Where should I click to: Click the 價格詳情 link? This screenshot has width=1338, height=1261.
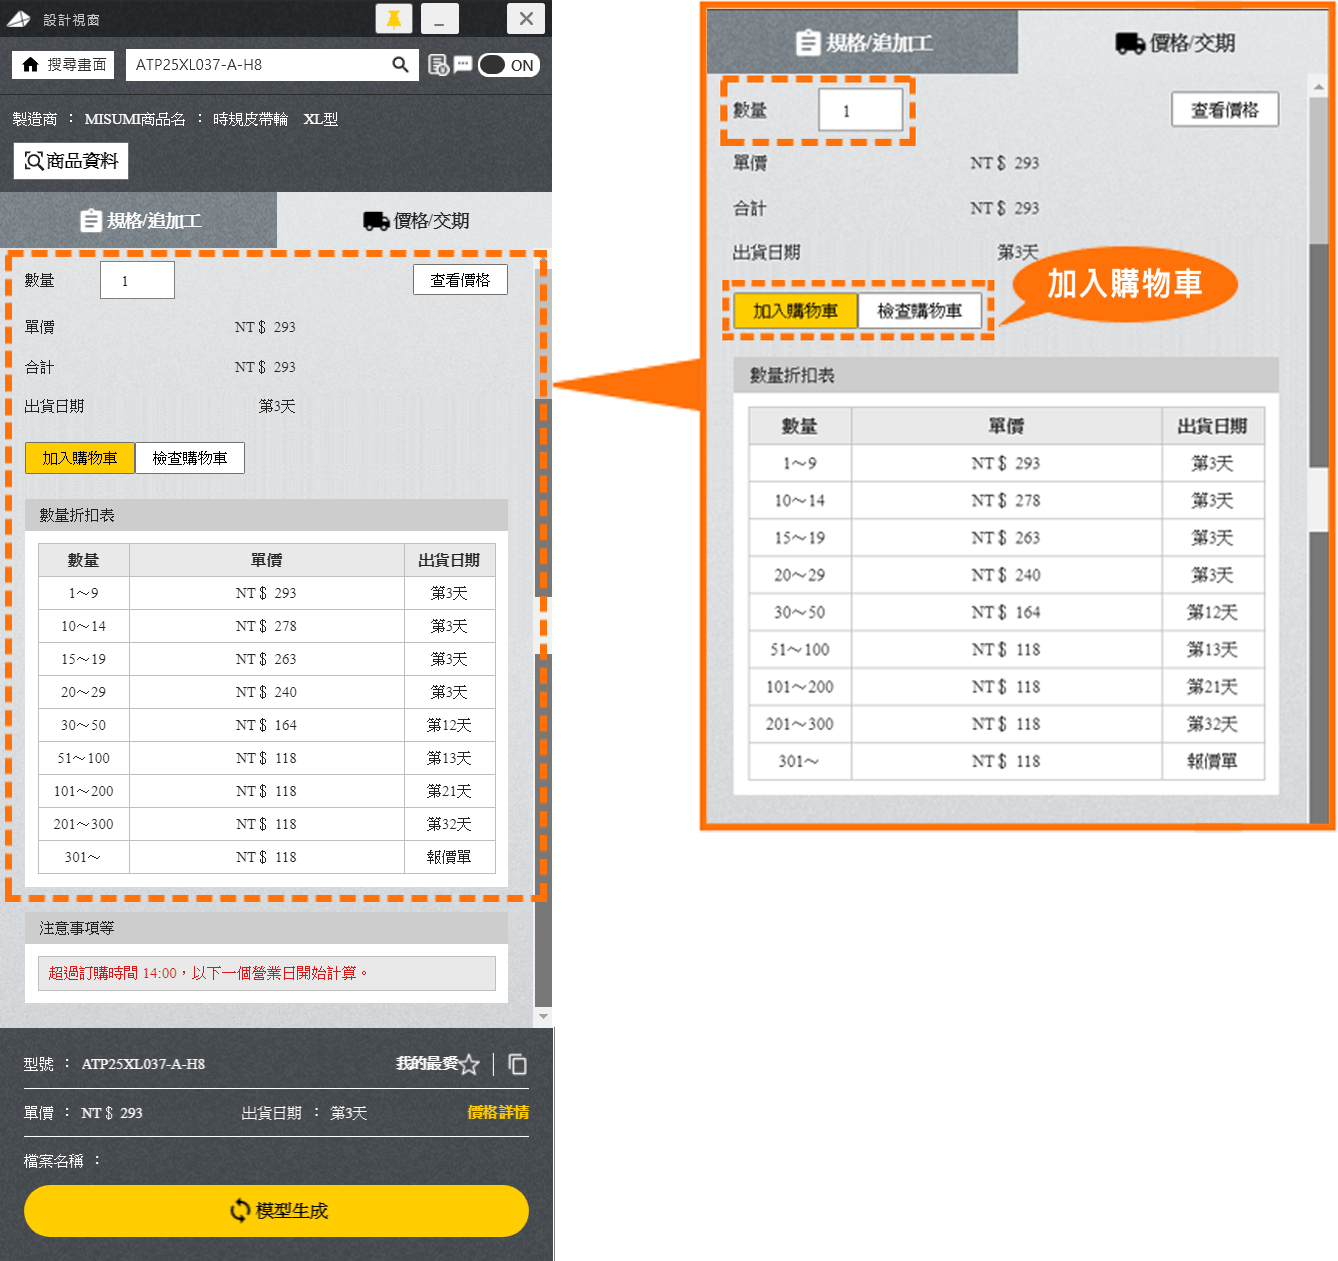point(498,1112)
